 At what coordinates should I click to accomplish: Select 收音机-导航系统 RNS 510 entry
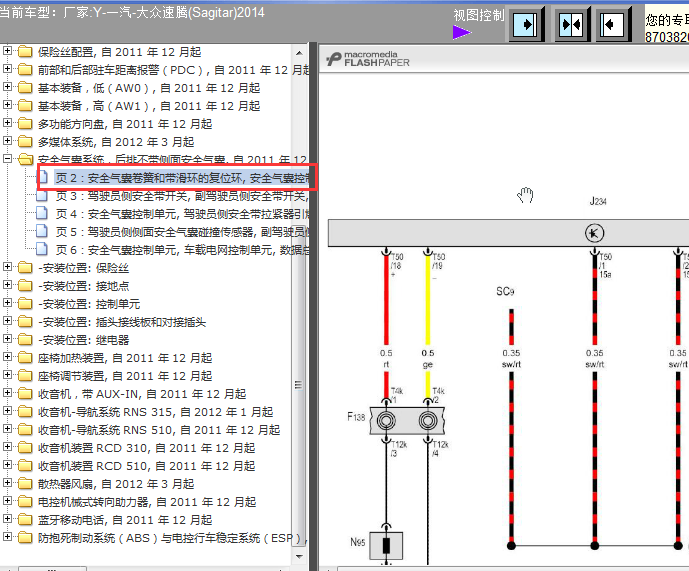(159, 430)
